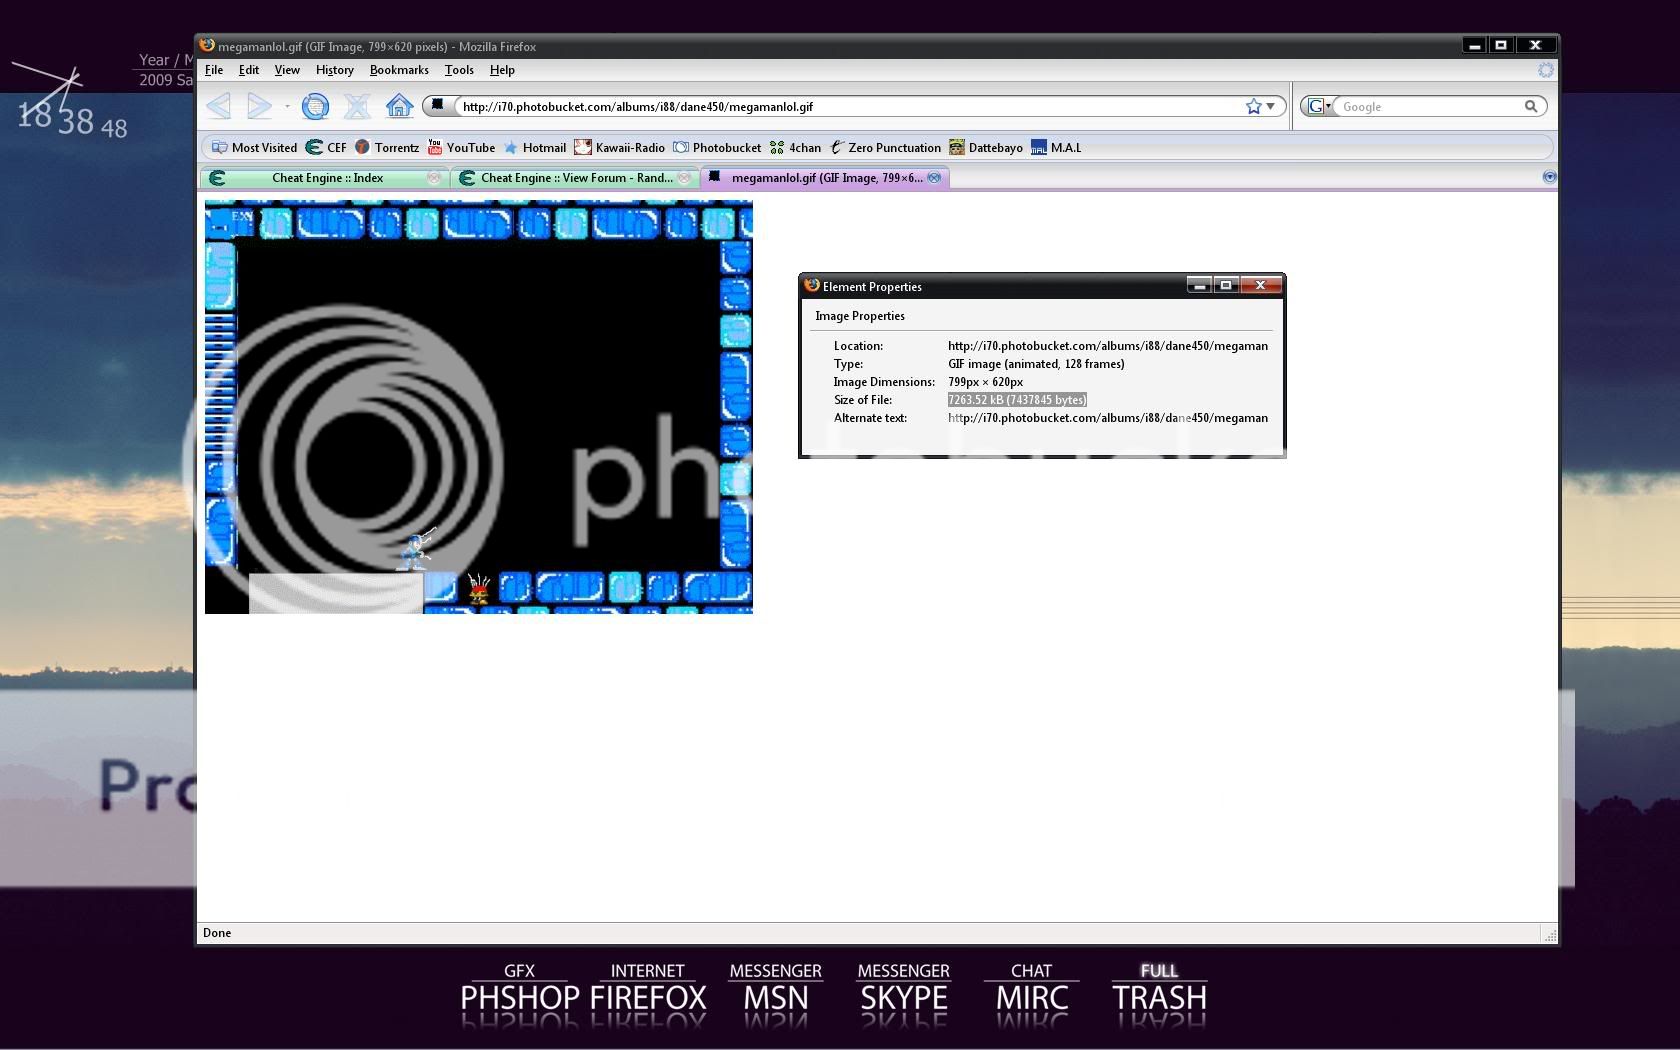
Task: Close the megamanlol.gif tab
Action: (x=934, y=178)
